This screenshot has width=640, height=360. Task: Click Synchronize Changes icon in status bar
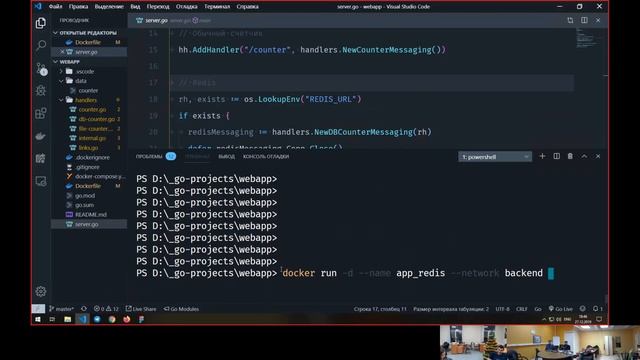tap(84, 309)
